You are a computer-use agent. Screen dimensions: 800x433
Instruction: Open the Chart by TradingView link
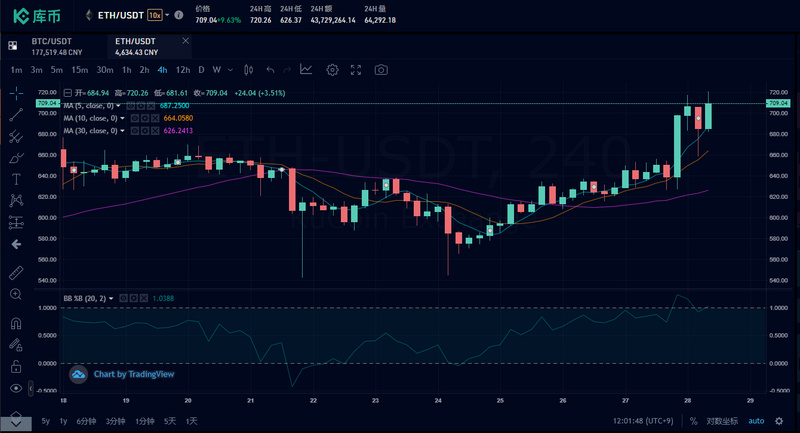point(134,374)
